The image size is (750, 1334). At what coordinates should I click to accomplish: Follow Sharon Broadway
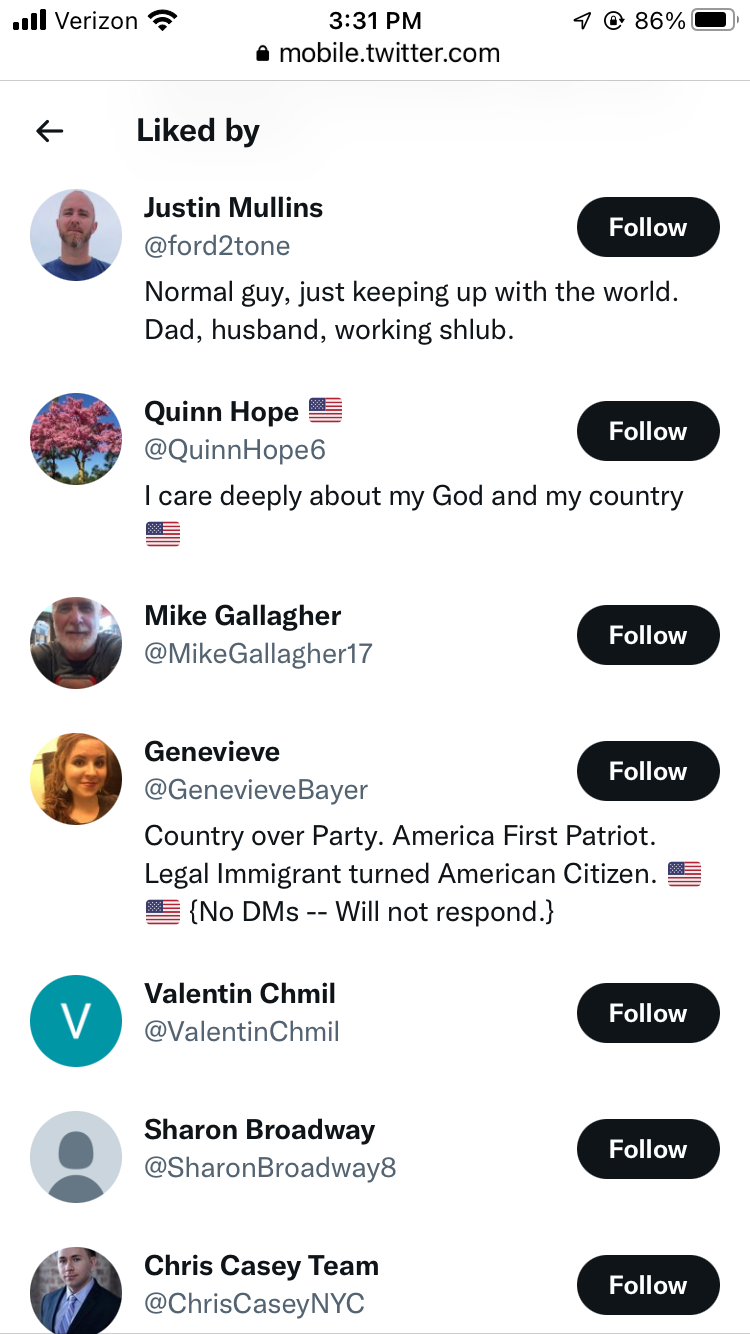point(648,1149)
